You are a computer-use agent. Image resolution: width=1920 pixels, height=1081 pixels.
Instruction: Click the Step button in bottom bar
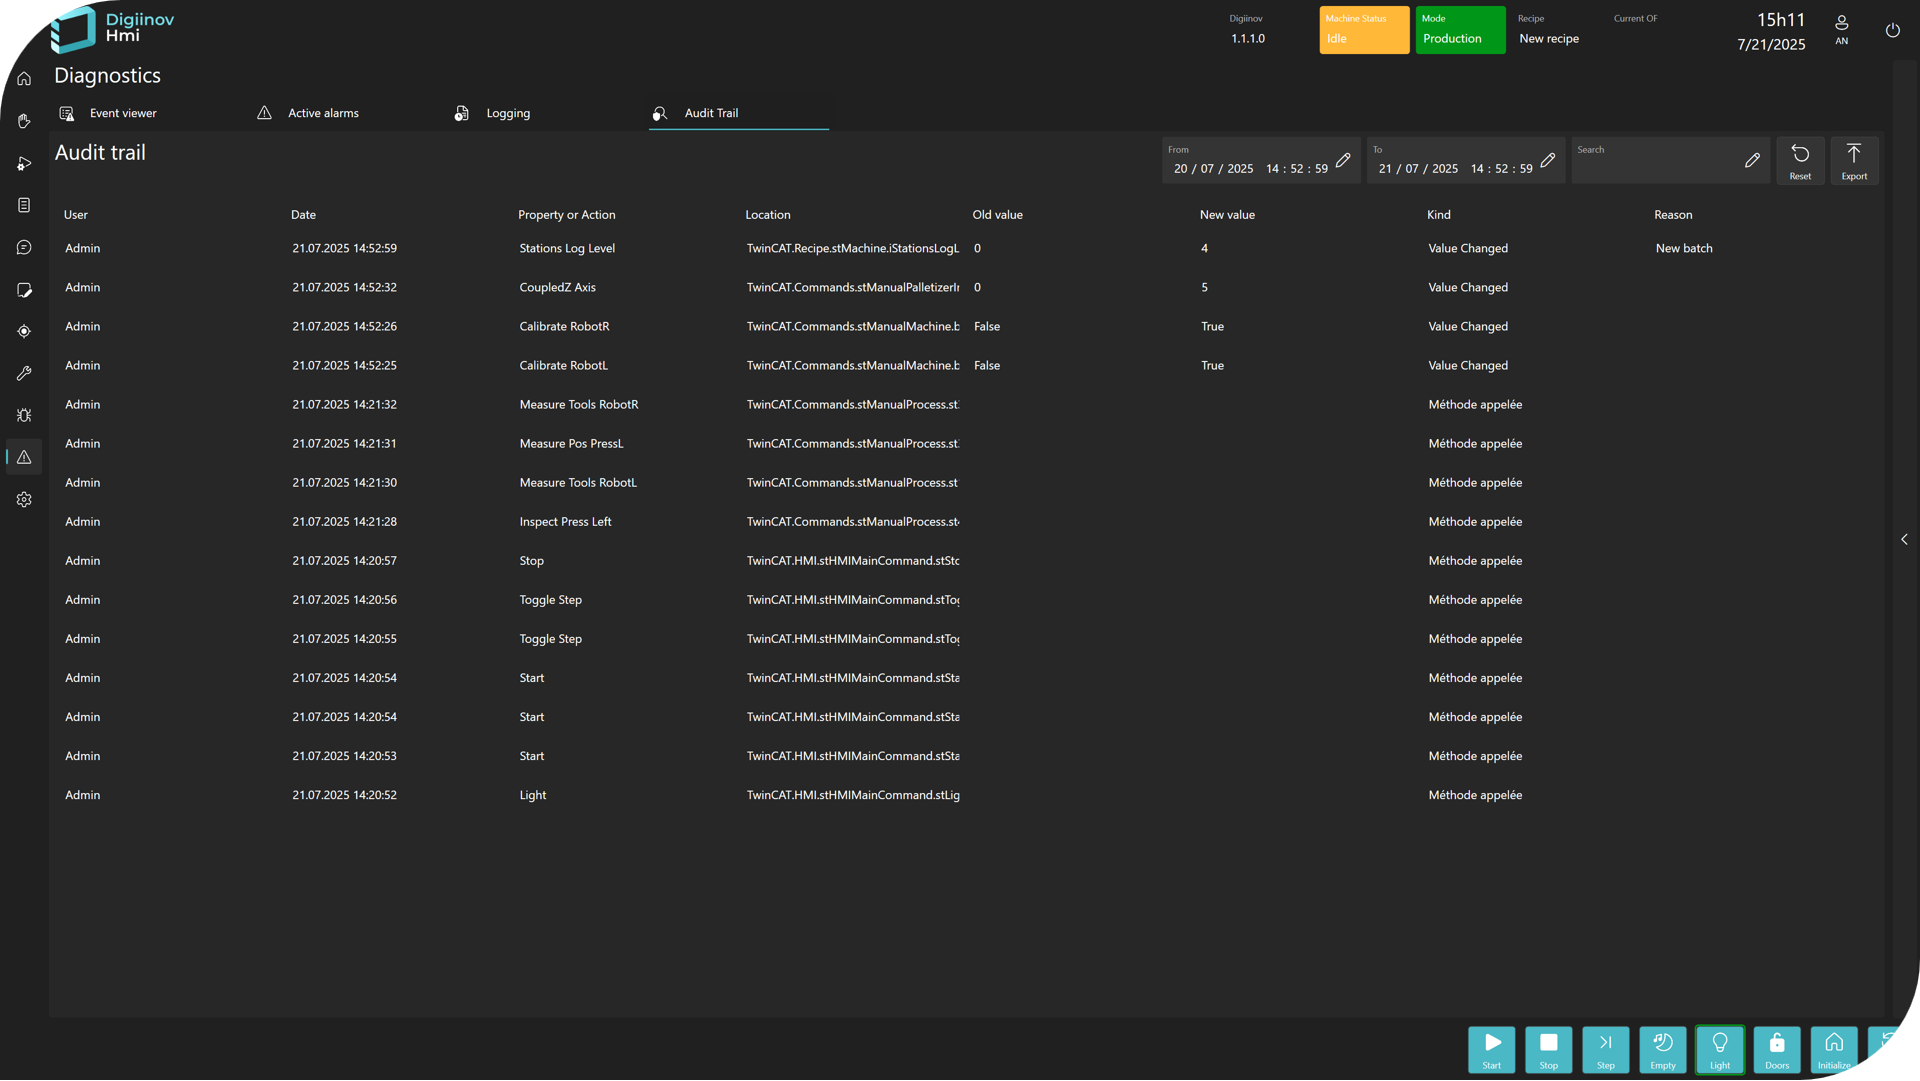[x=1605, y=1050]
